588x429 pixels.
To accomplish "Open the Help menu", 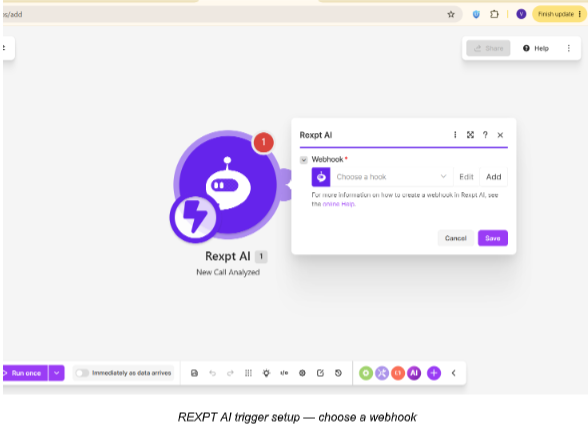I will (x=536, y=48).
